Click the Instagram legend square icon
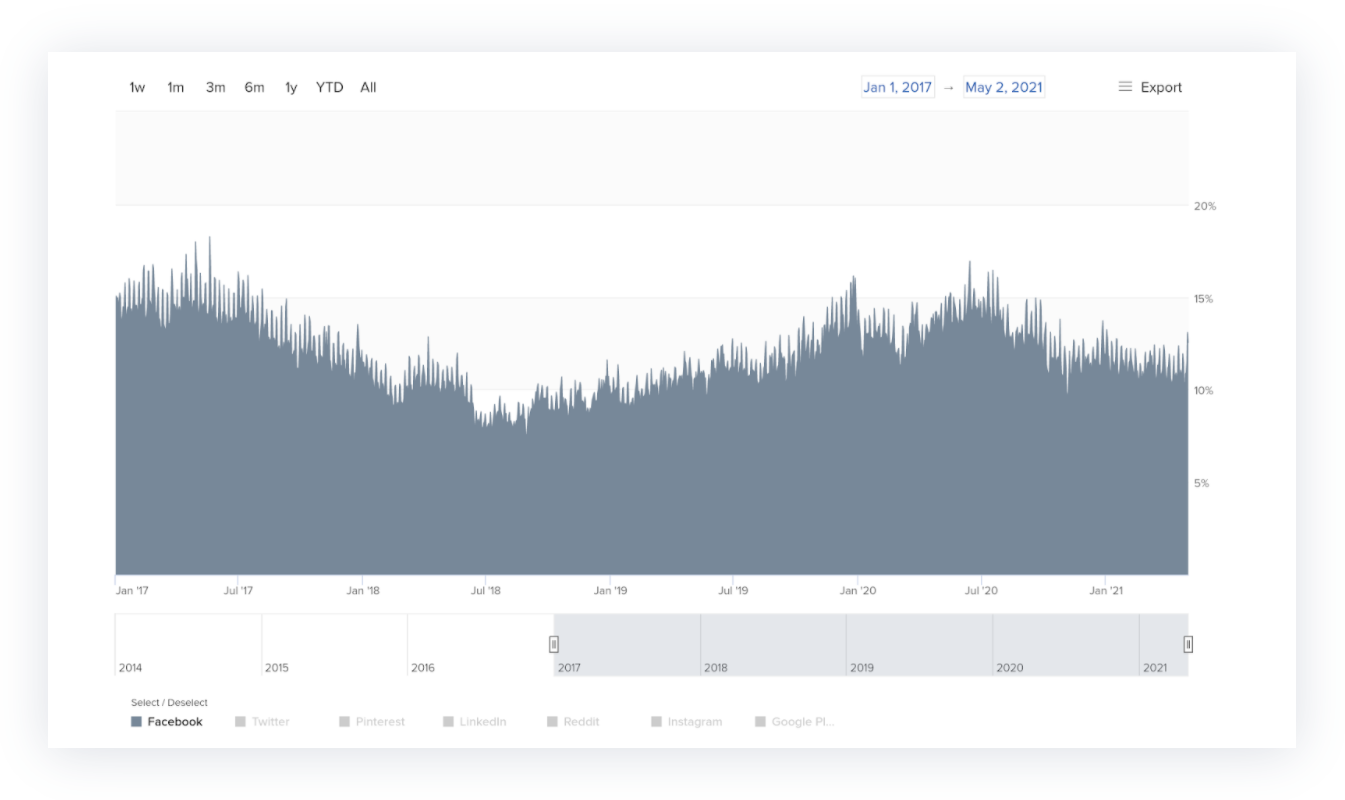The image size is (1345, 800). (x=657, y=722)
